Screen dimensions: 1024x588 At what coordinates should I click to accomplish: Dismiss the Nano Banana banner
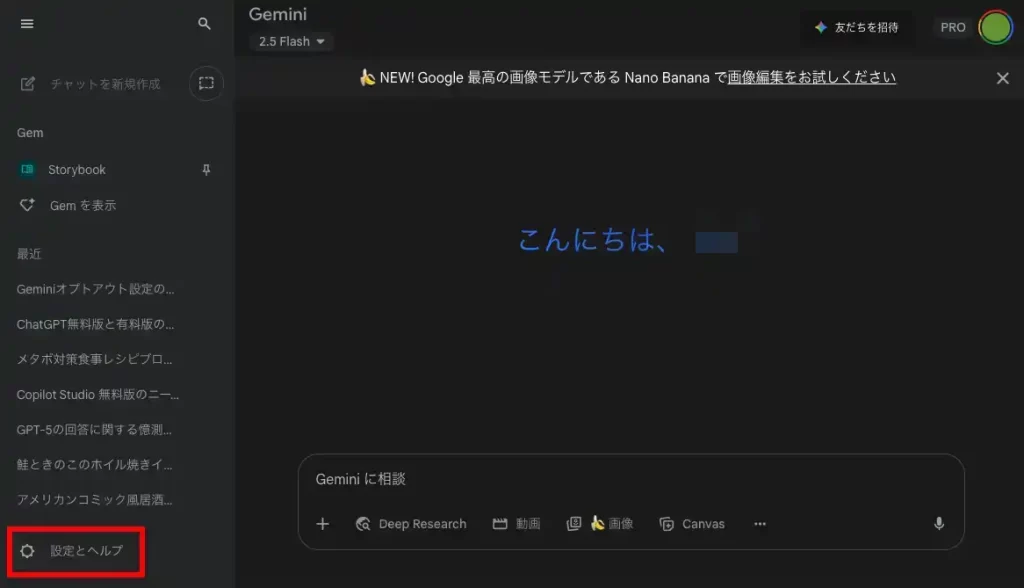pyautogui.click(x=1002, y=78)
